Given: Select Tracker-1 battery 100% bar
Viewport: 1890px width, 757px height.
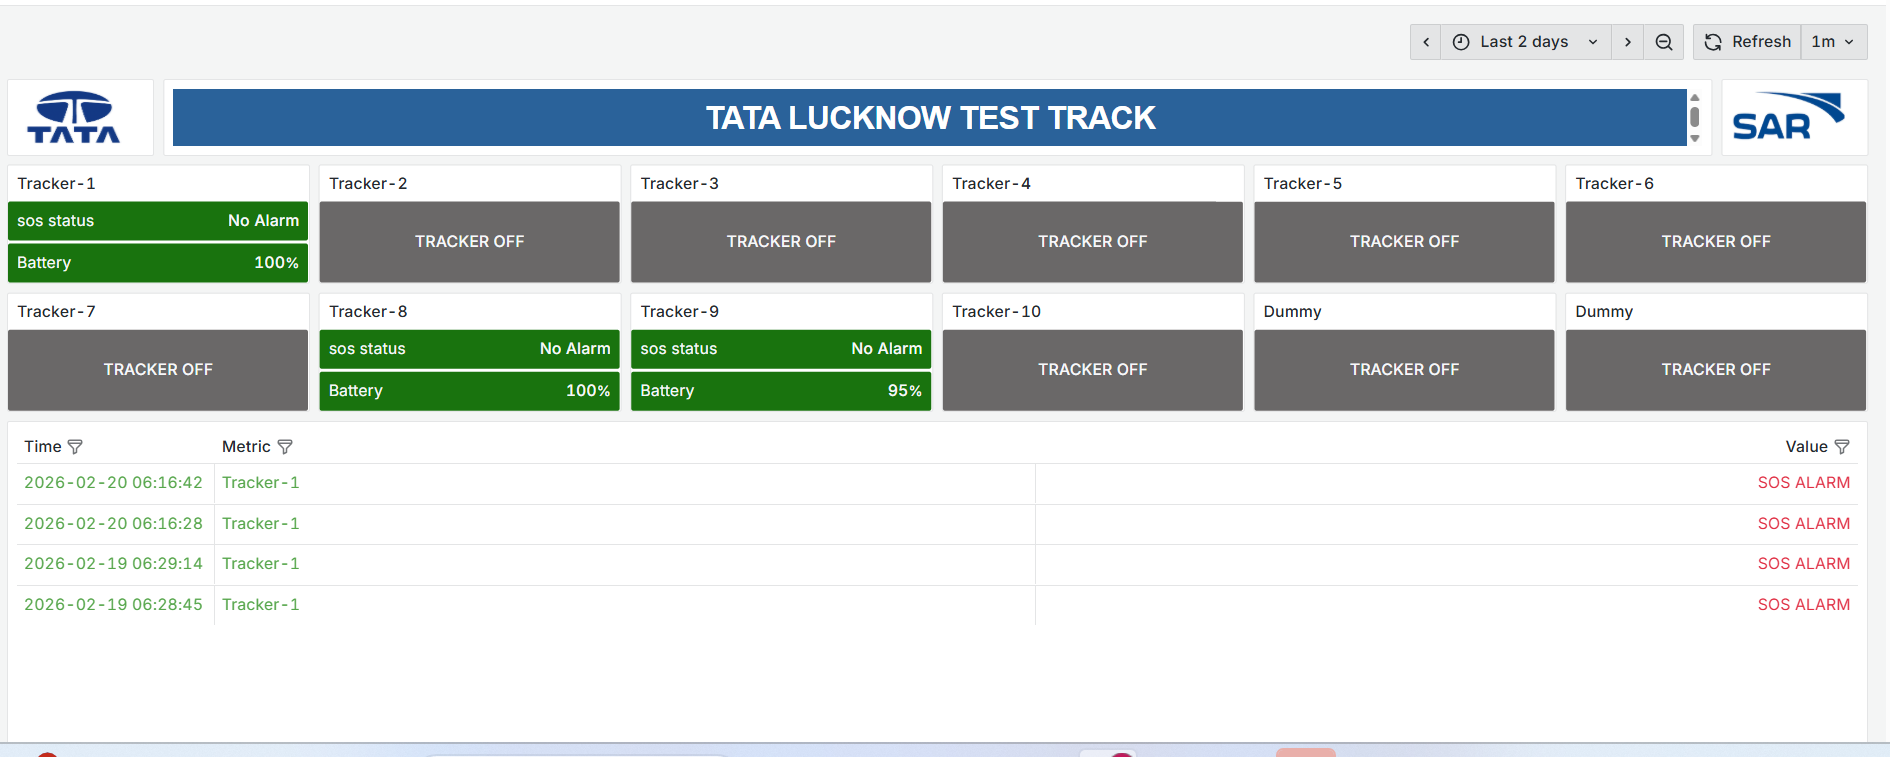Looking at the screenshot, I should tap(158, 263).
